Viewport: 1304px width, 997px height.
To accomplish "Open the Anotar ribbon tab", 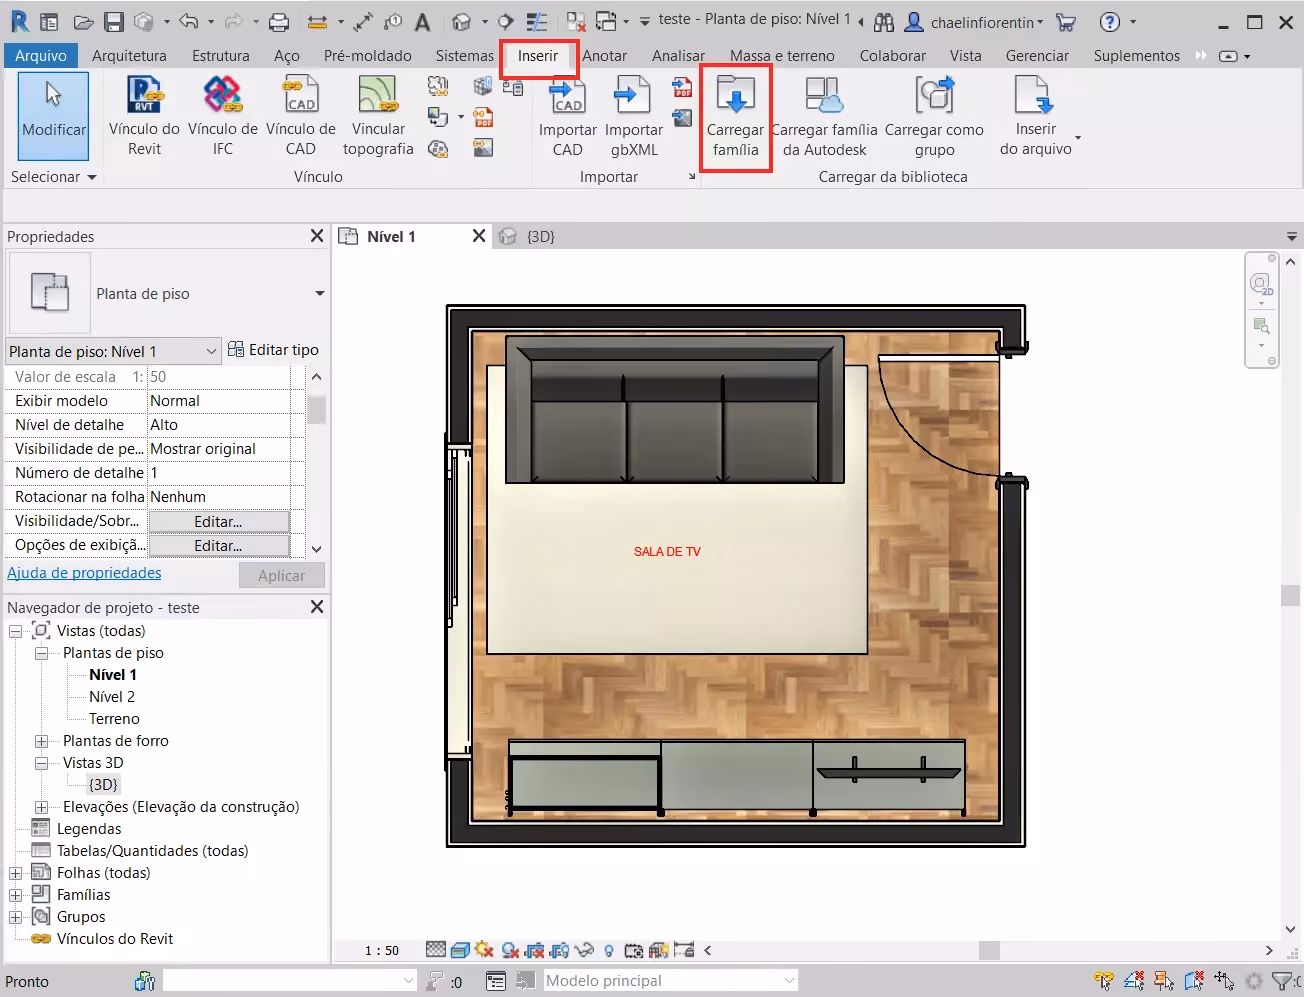I will coord(605,56).
